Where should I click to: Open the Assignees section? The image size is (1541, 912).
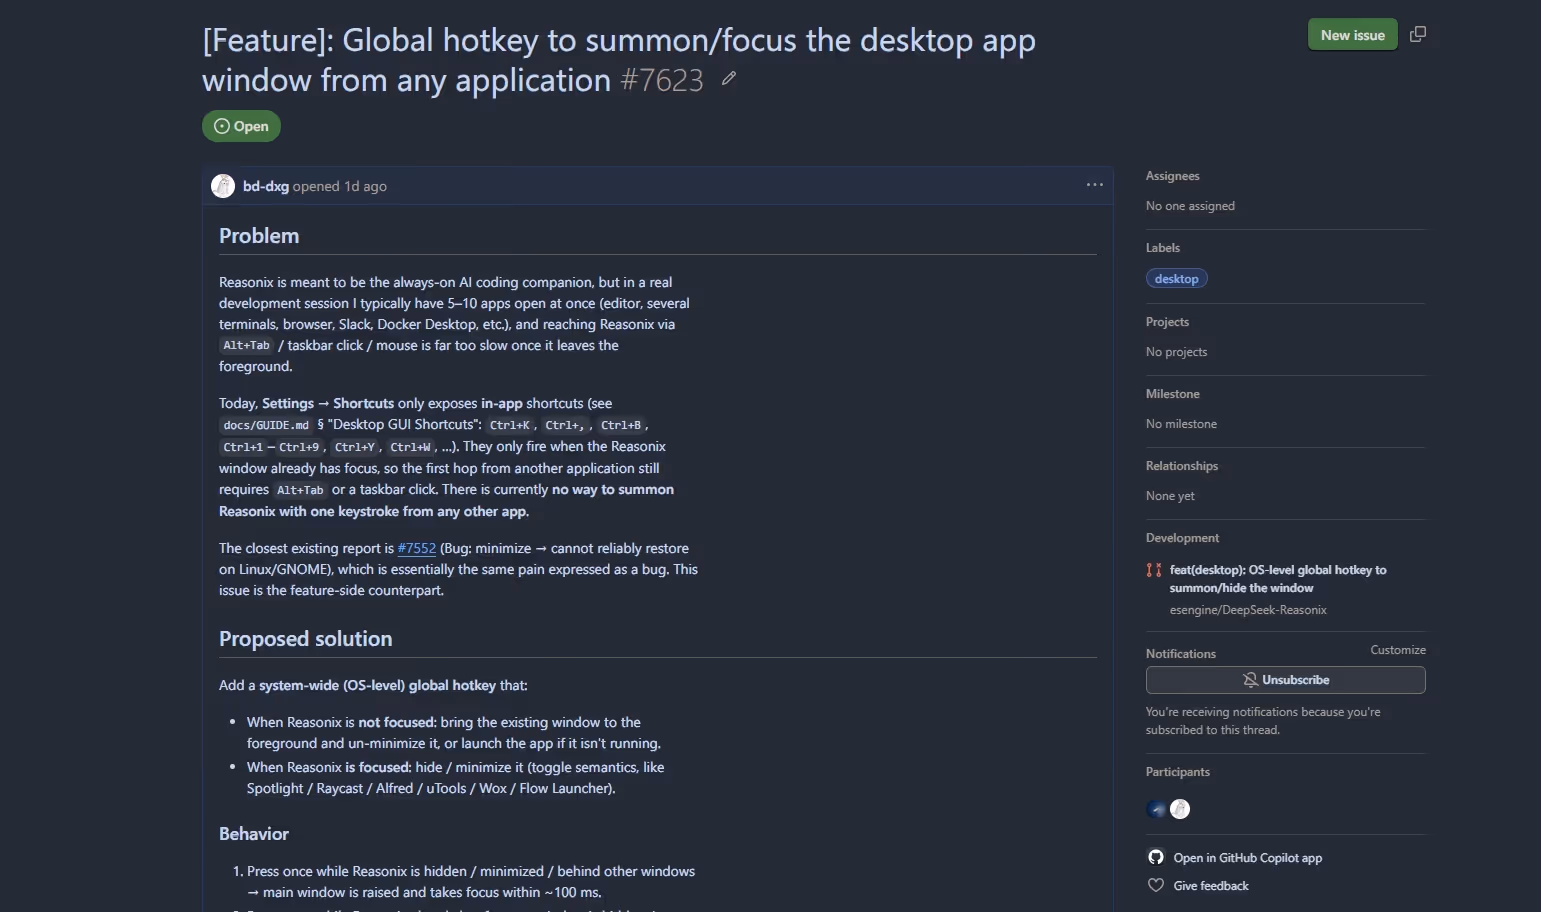point(1173,176)
